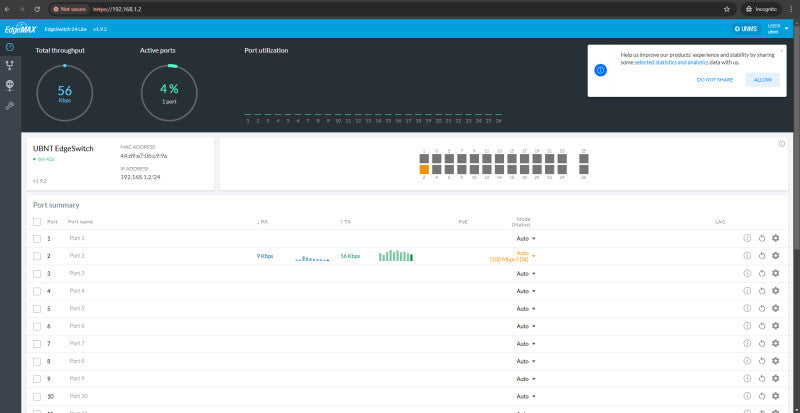This screenshot has height=413, width=800.
Task: Open the settings gear for Port 3
Action: pyautogui.click(x=776, y=273)
